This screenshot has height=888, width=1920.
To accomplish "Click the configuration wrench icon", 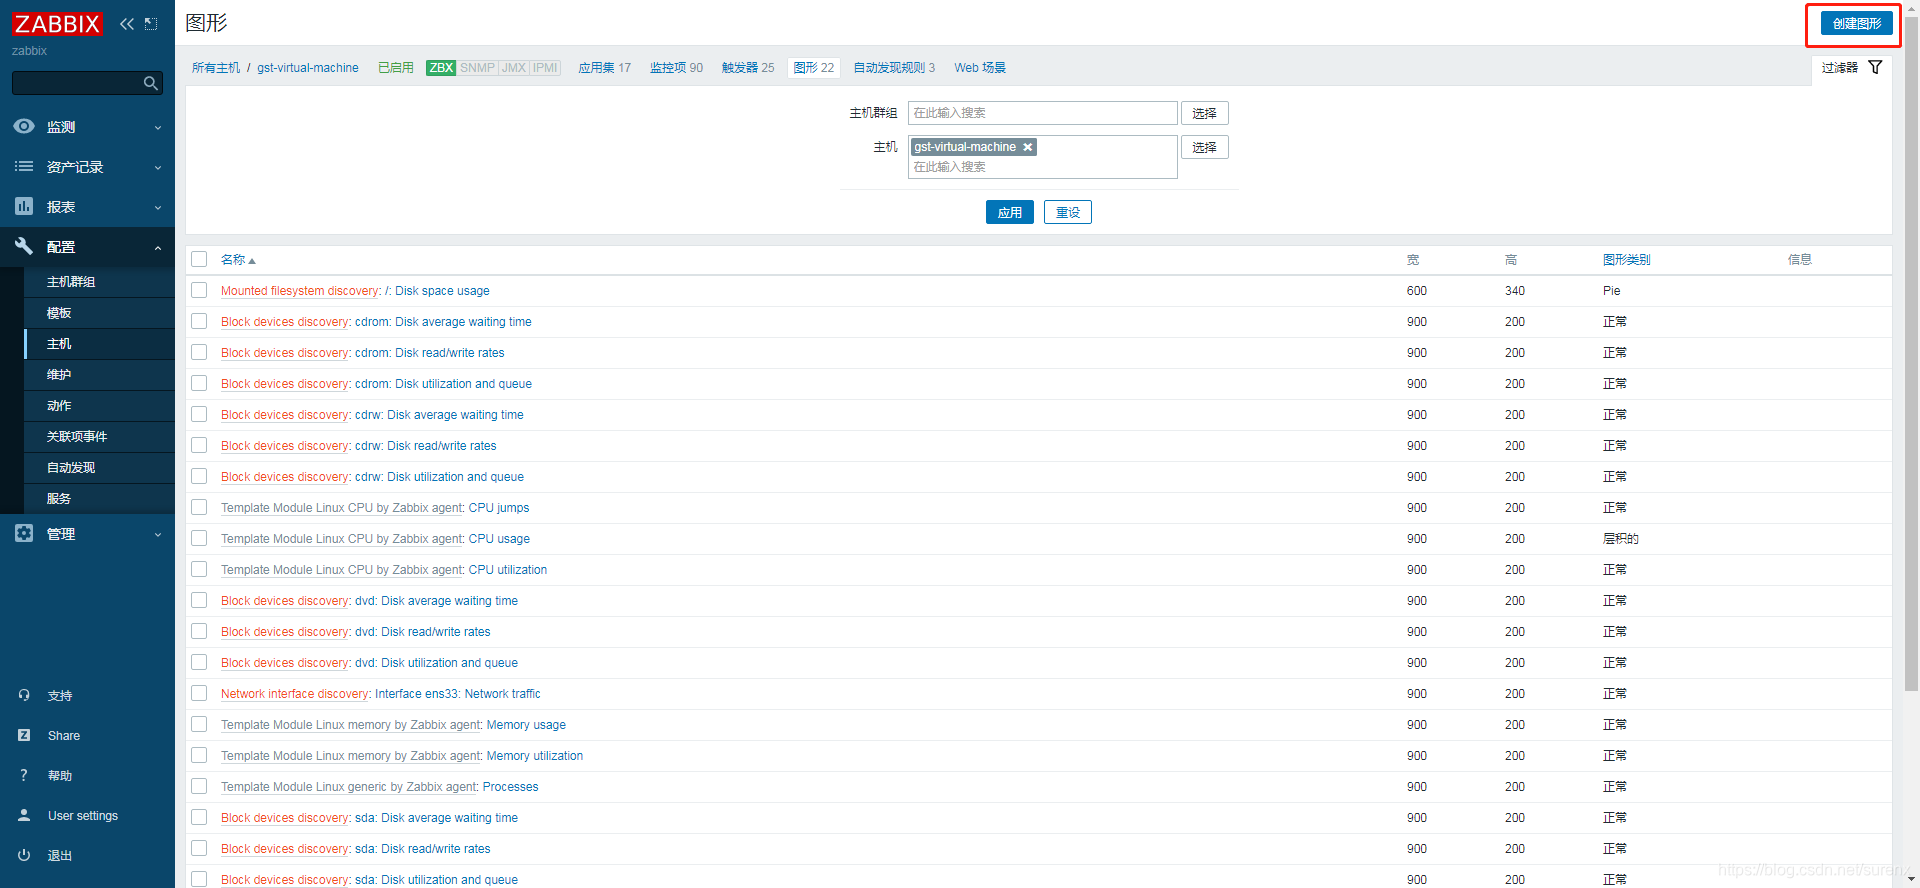I will (24, 246).
